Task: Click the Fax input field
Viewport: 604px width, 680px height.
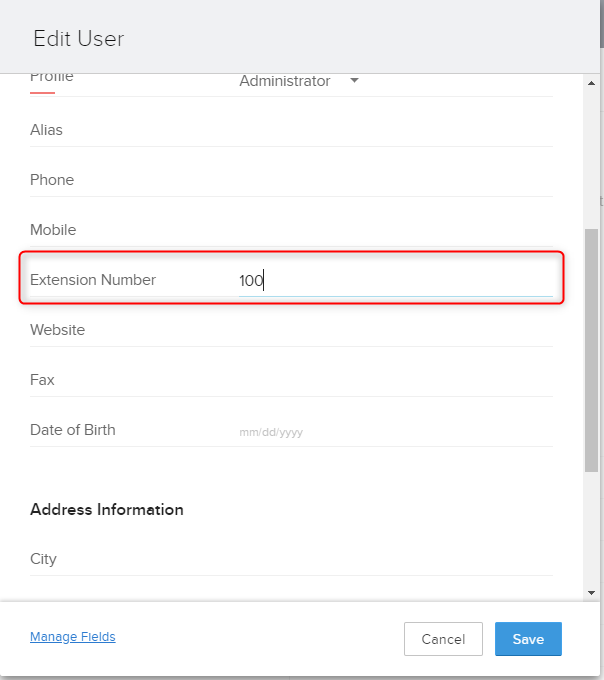Action: tap(395, 380)
